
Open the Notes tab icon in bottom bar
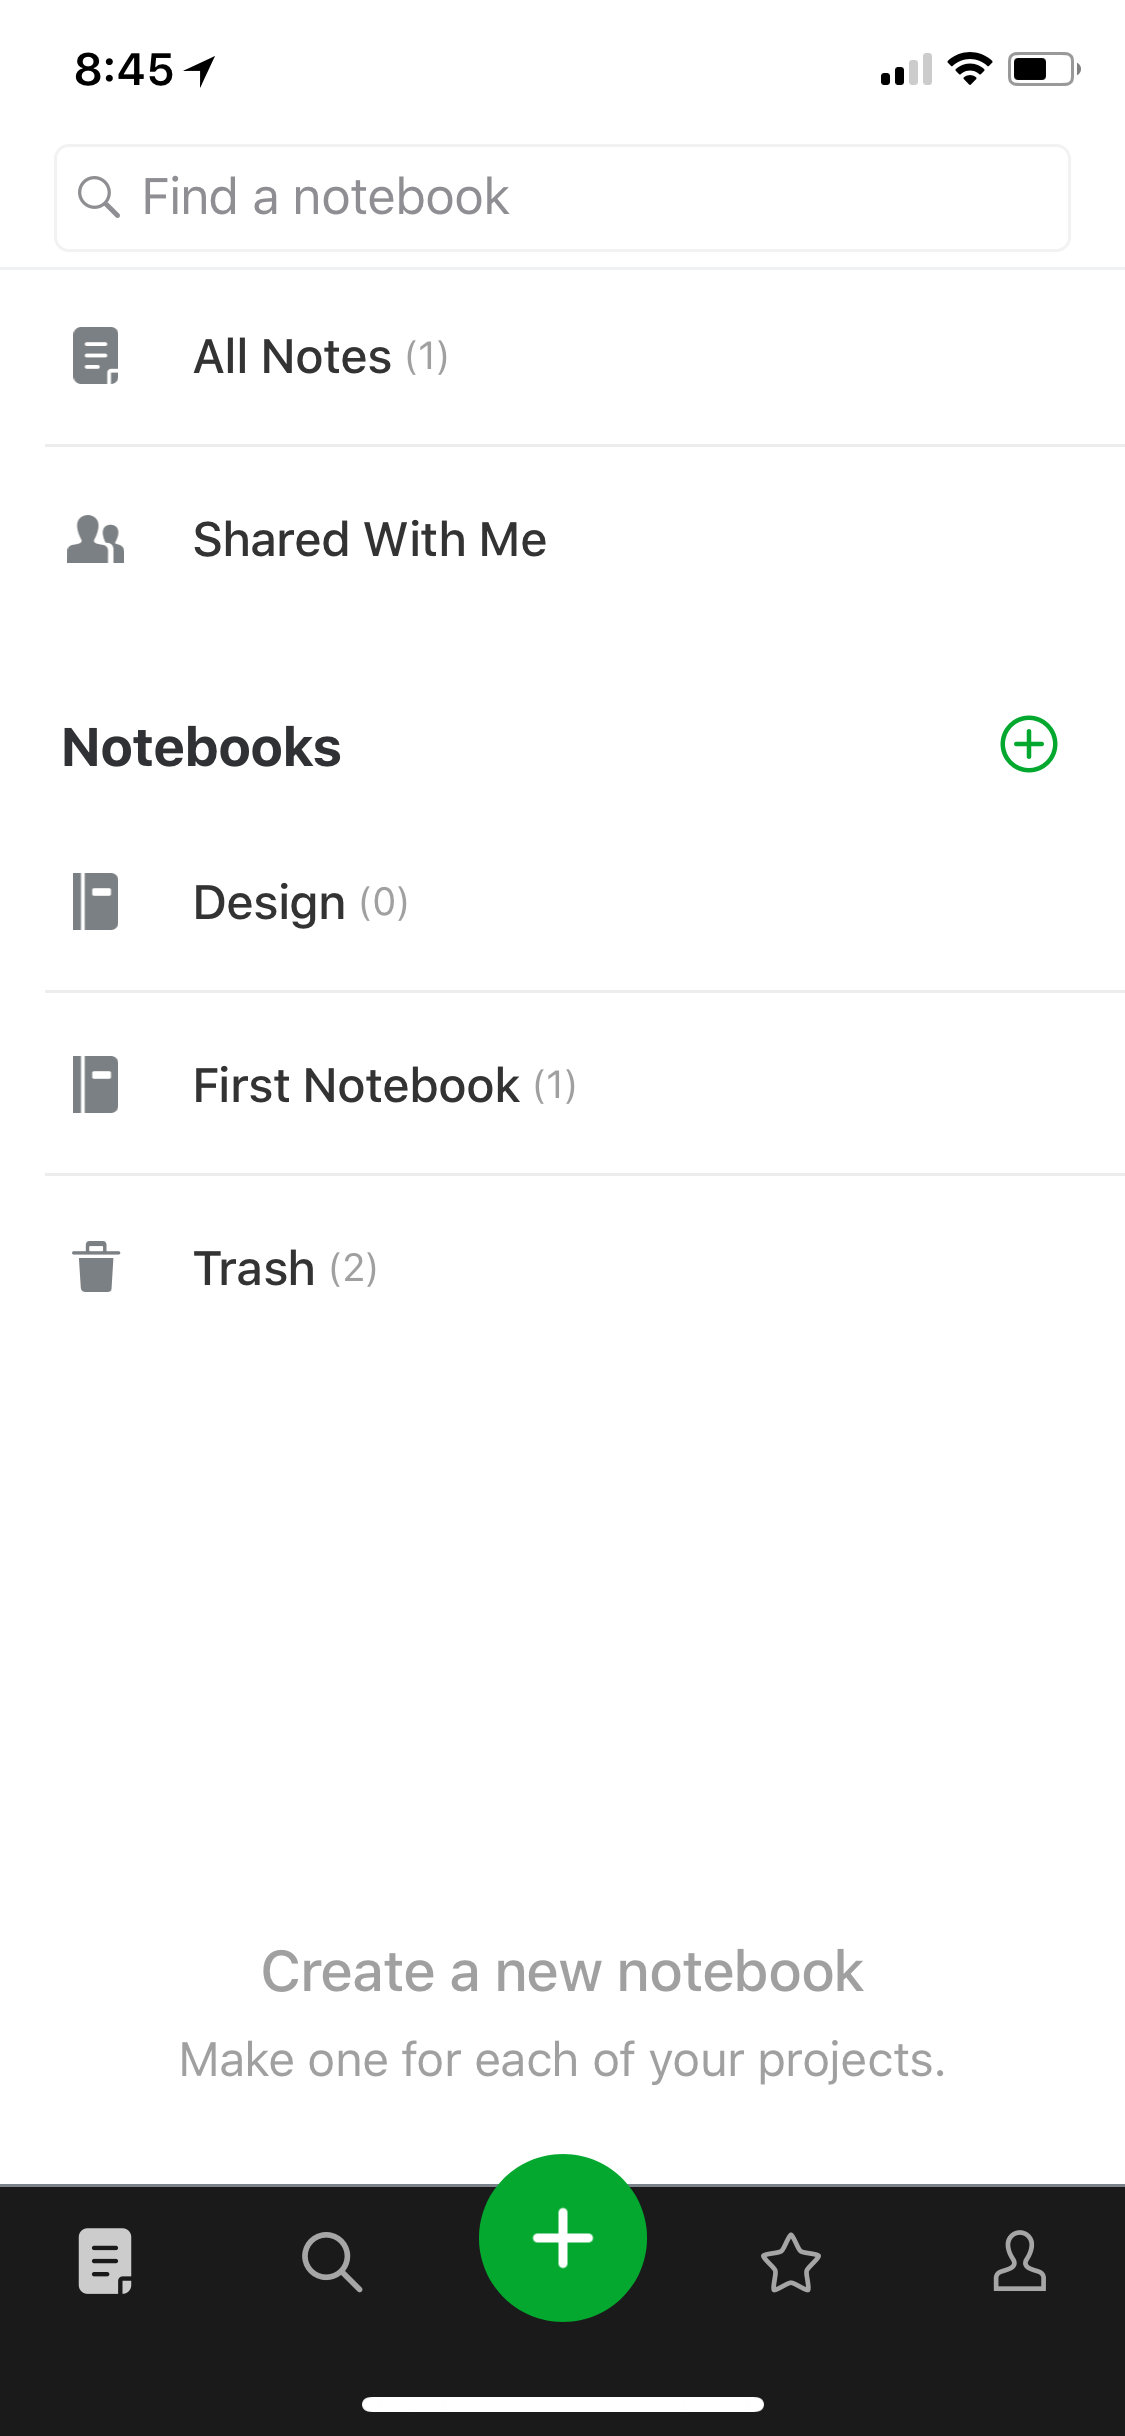105,2260
